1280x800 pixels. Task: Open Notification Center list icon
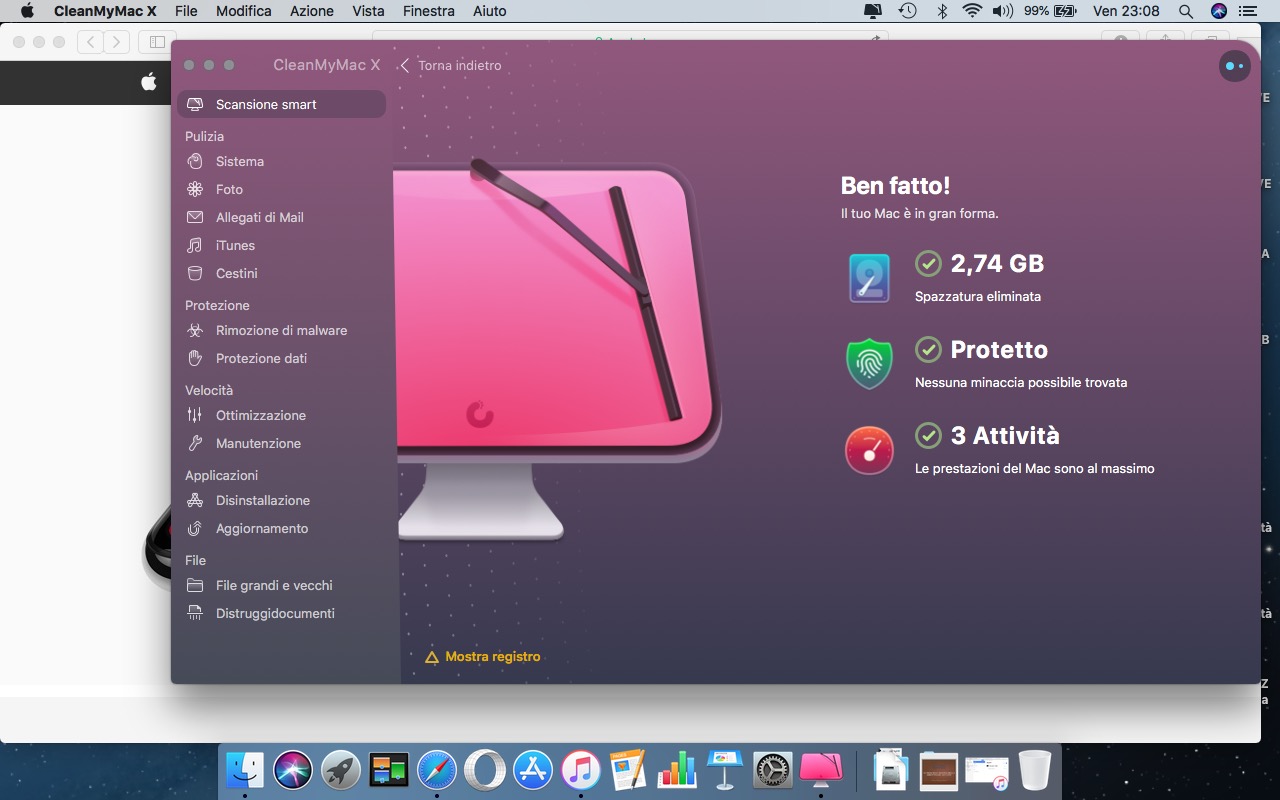(1247, 11)
